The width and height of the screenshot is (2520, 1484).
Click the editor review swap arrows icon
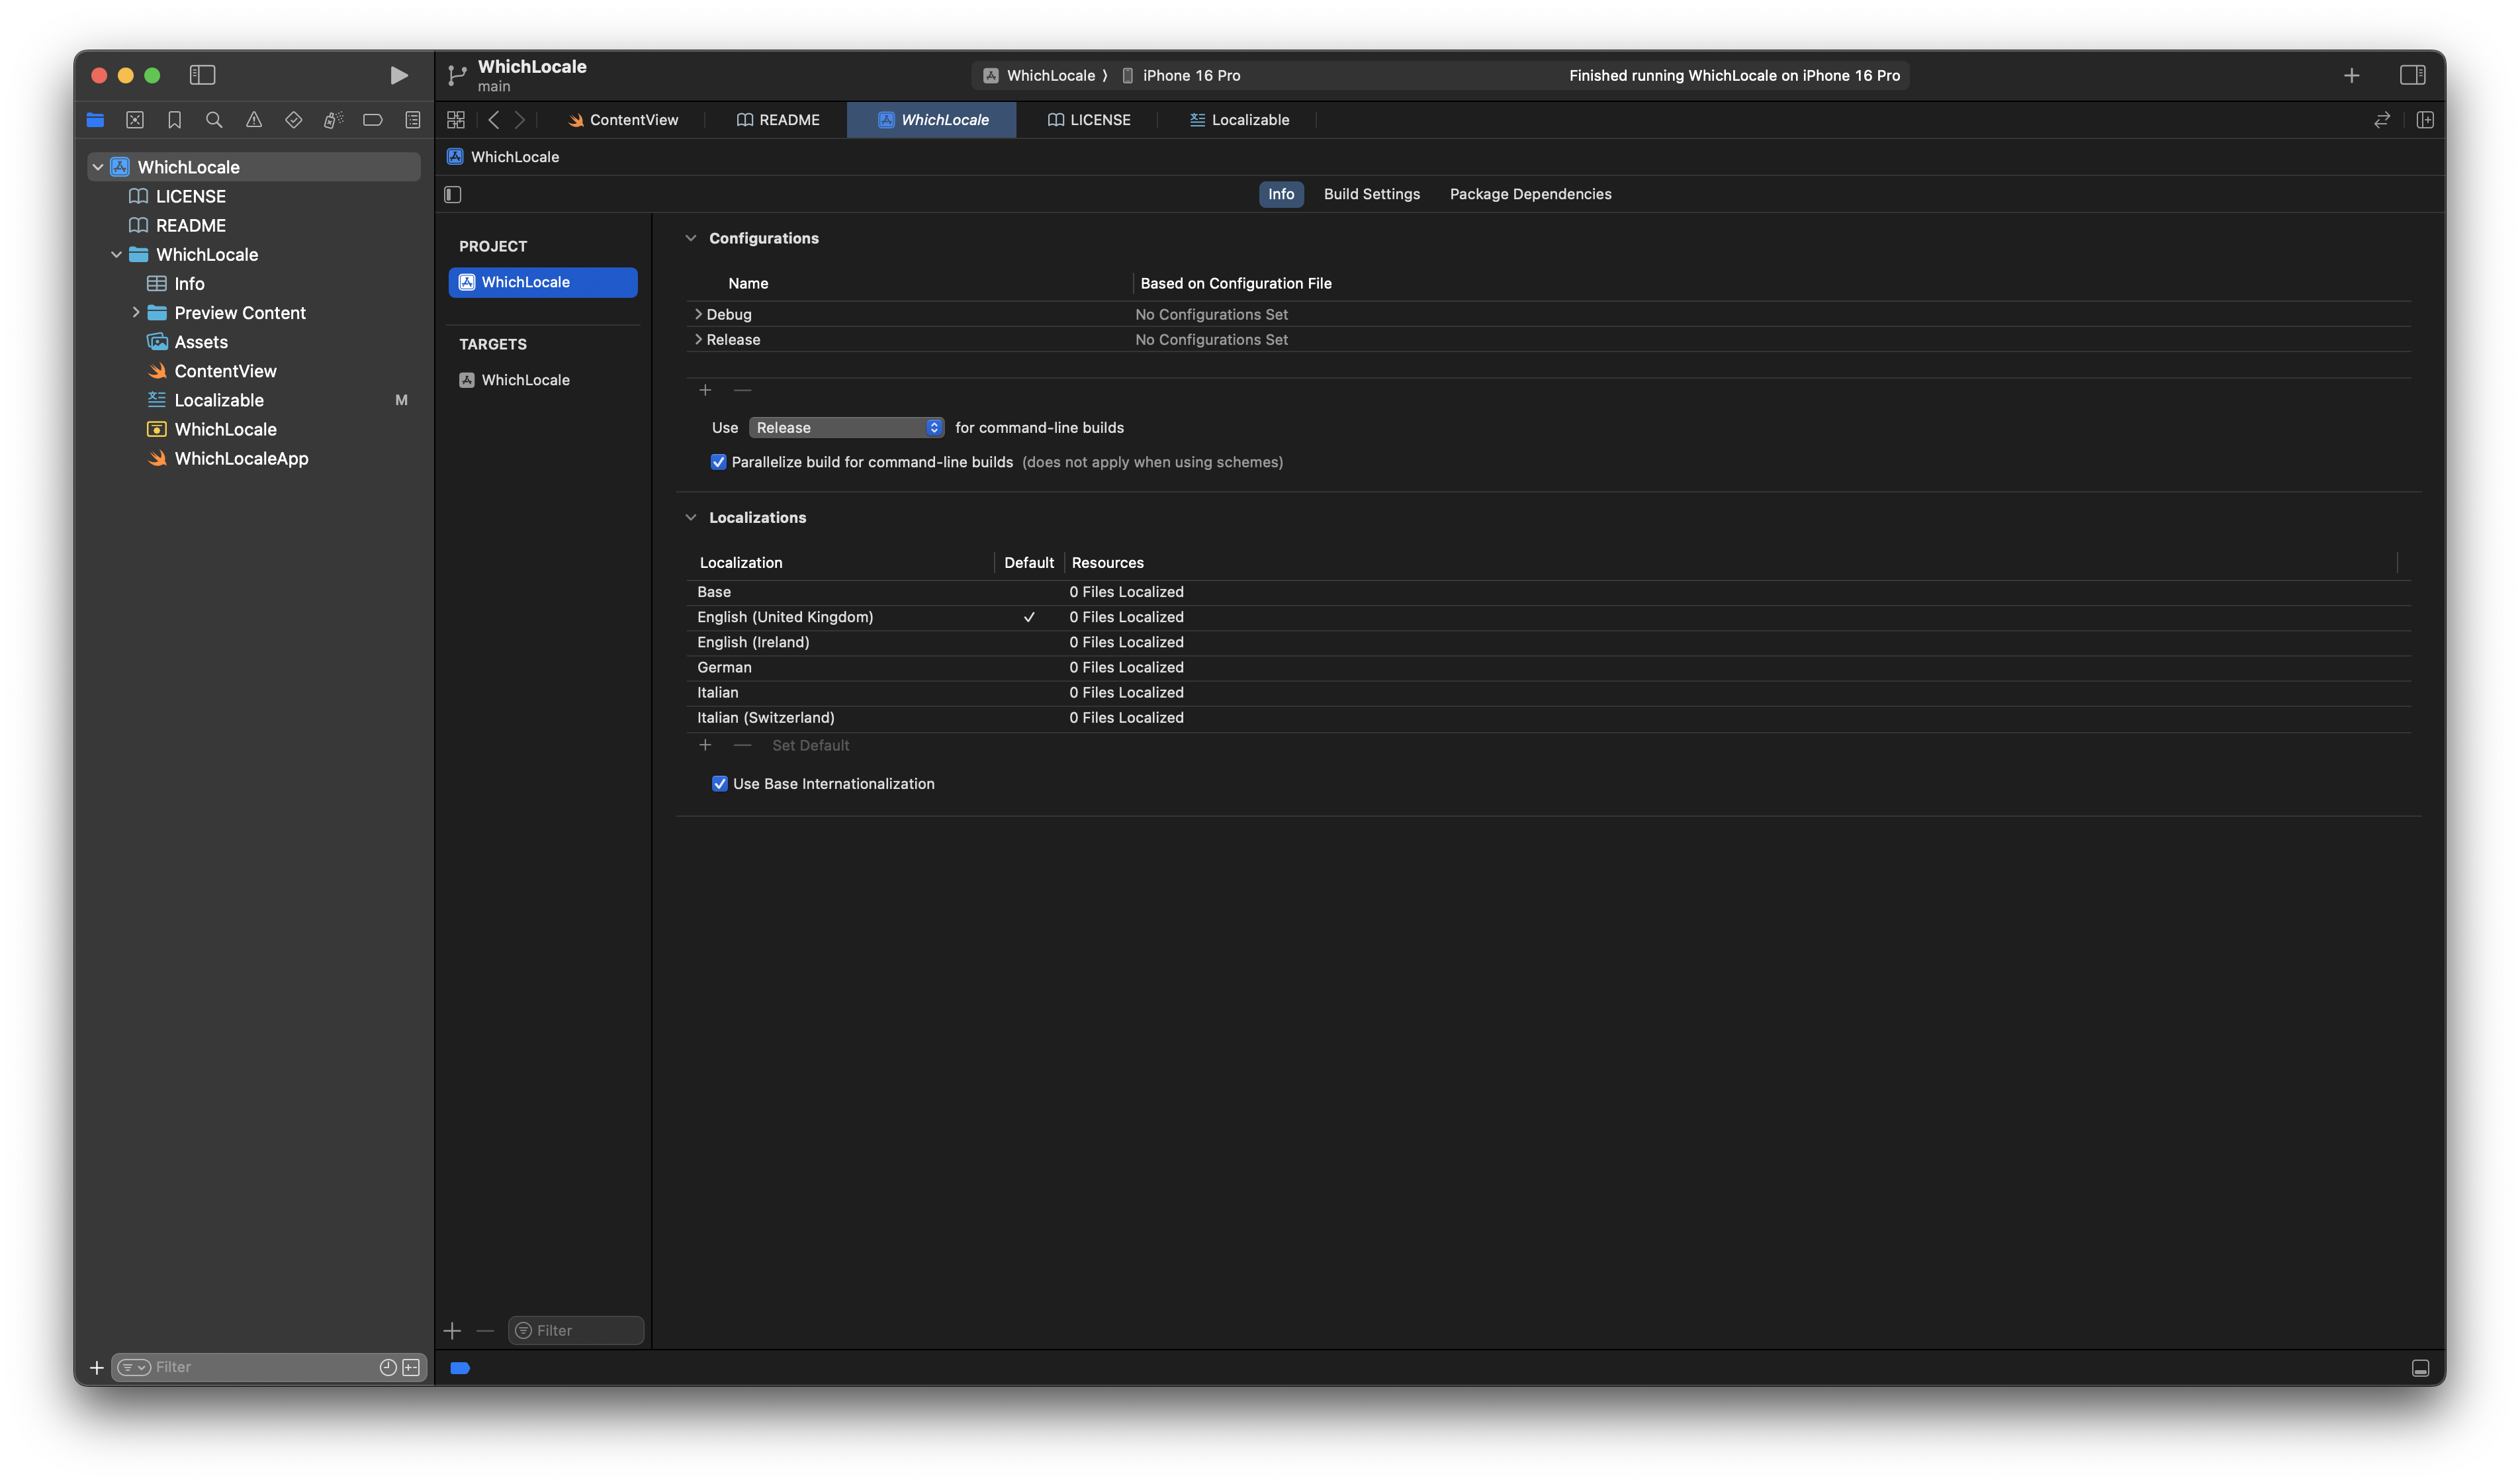[2382, 120]
